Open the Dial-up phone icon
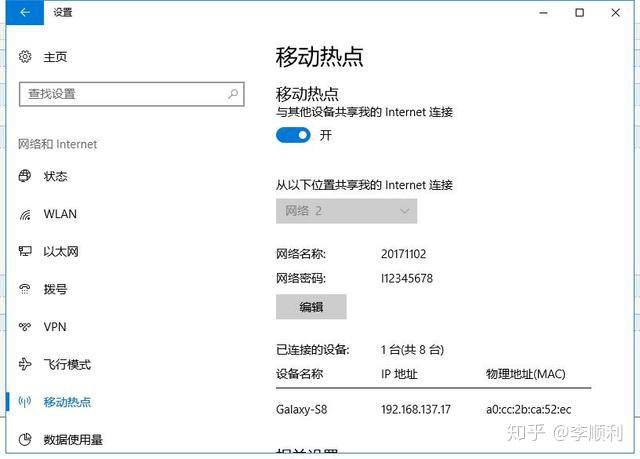640x459 pixels. point(25,289)
